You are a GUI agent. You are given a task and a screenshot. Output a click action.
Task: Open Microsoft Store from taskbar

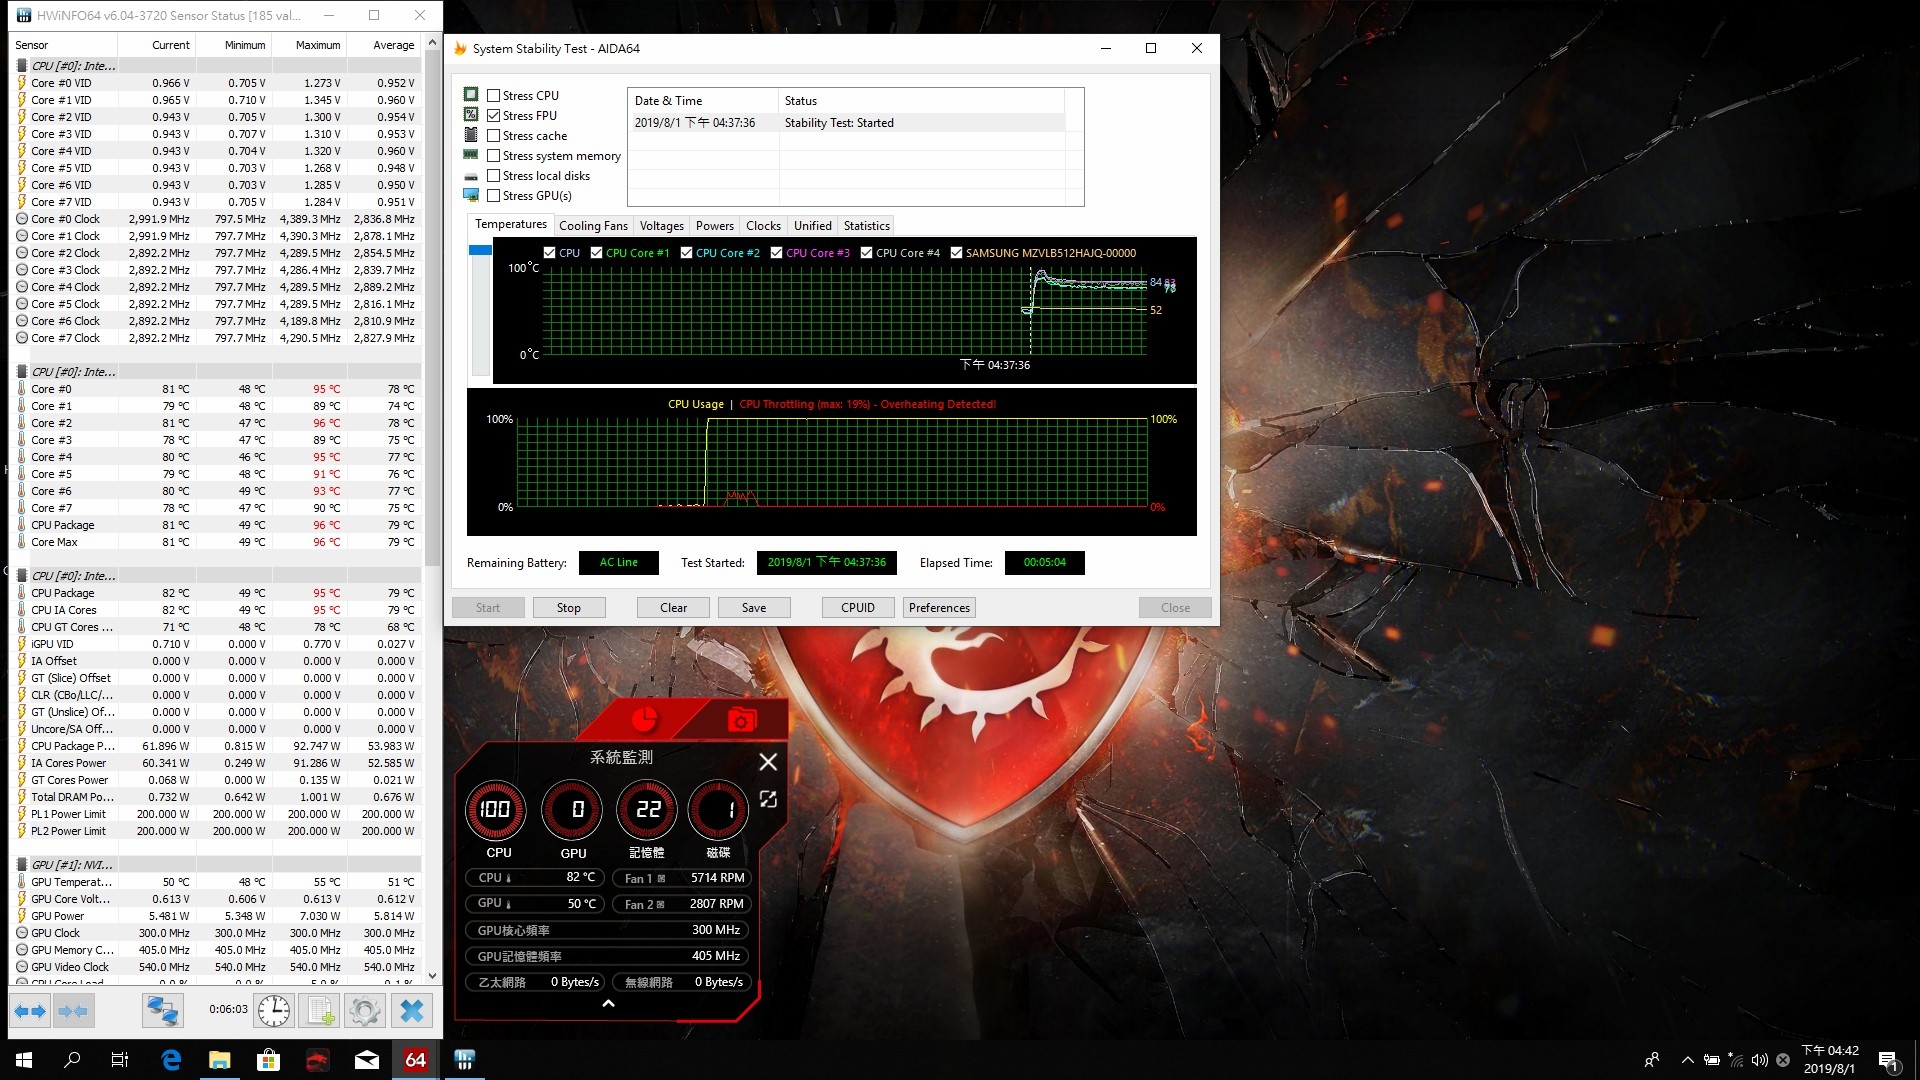click(x=269, y=1060)
